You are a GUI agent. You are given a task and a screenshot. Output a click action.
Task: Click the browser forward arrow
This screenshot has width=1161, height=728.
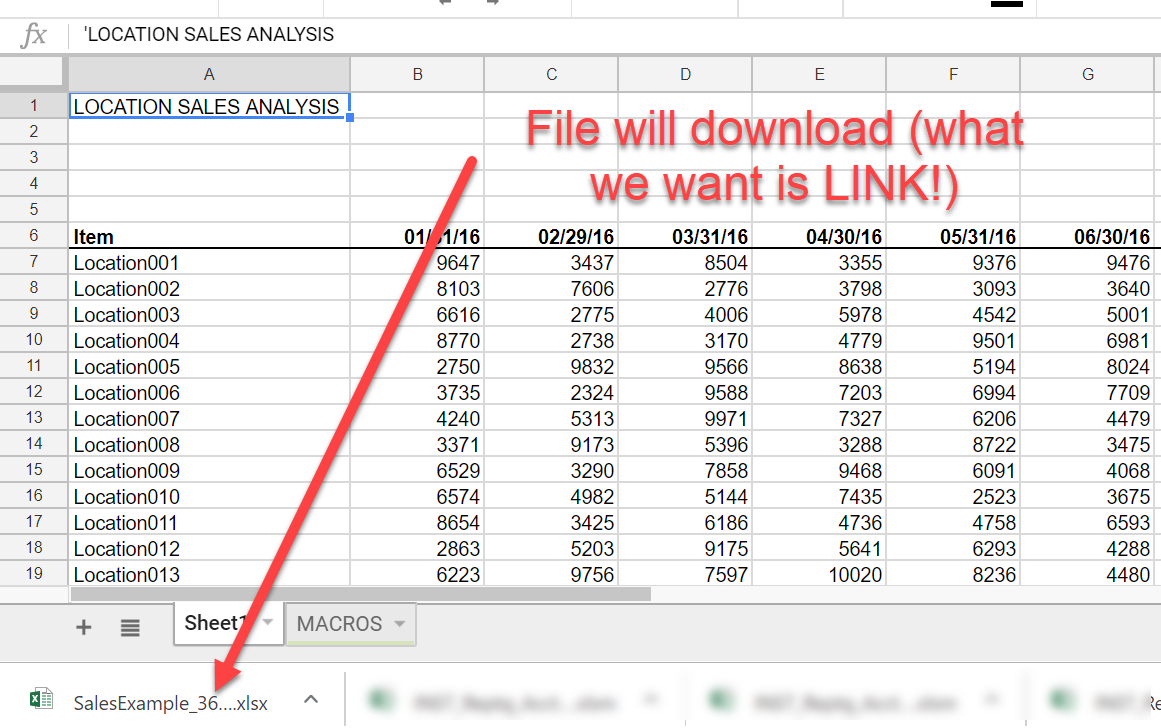pos(490,4)
